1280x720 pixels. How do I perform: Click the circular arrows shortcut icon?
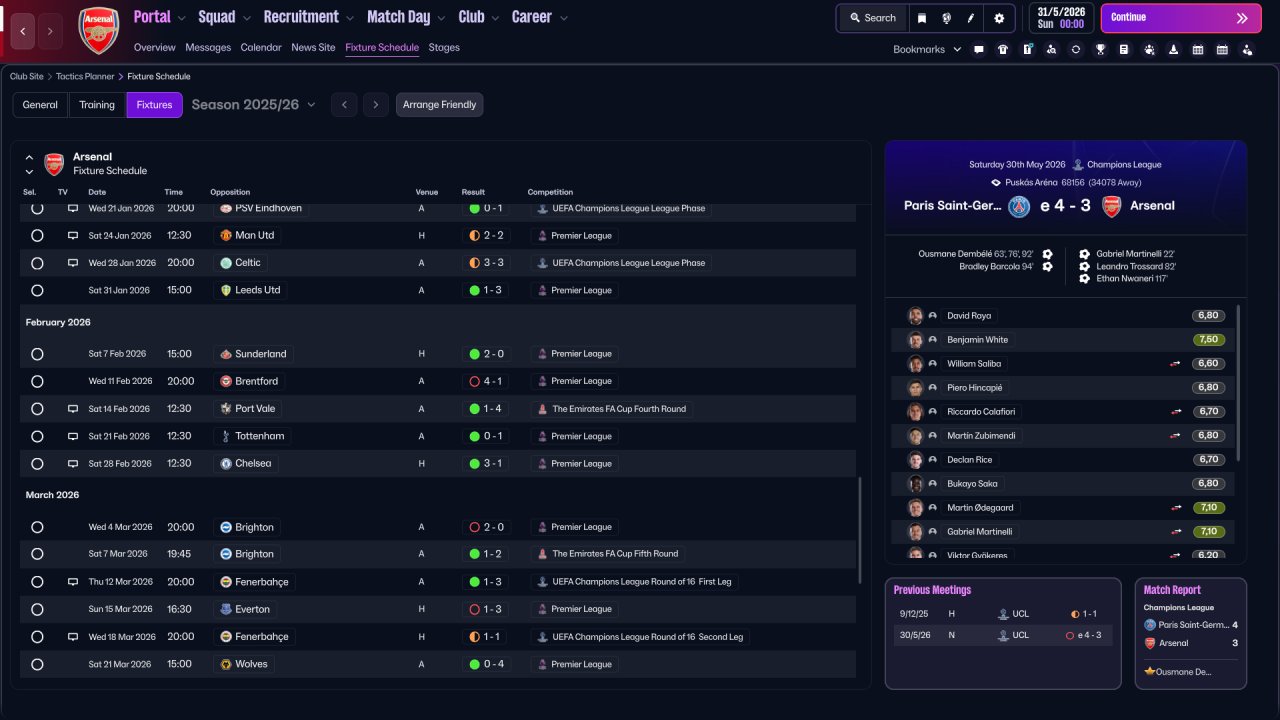click(x=1076, y=49)
